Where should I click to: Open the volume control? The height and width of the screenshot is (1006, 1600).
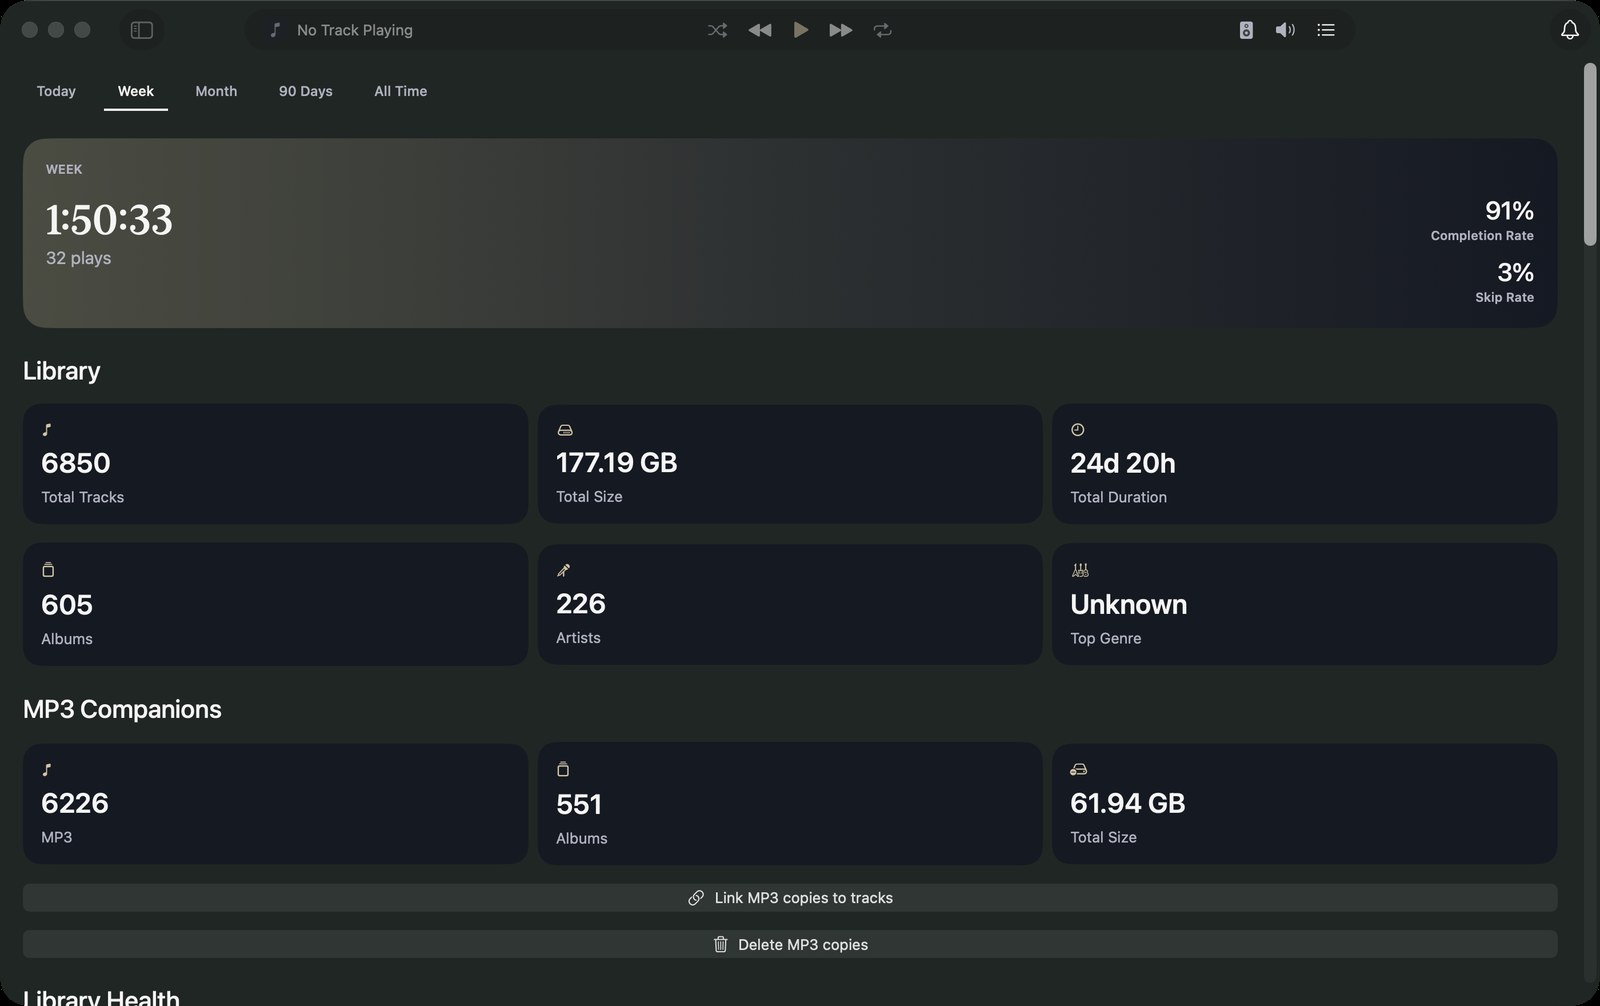pos(1285,30)
